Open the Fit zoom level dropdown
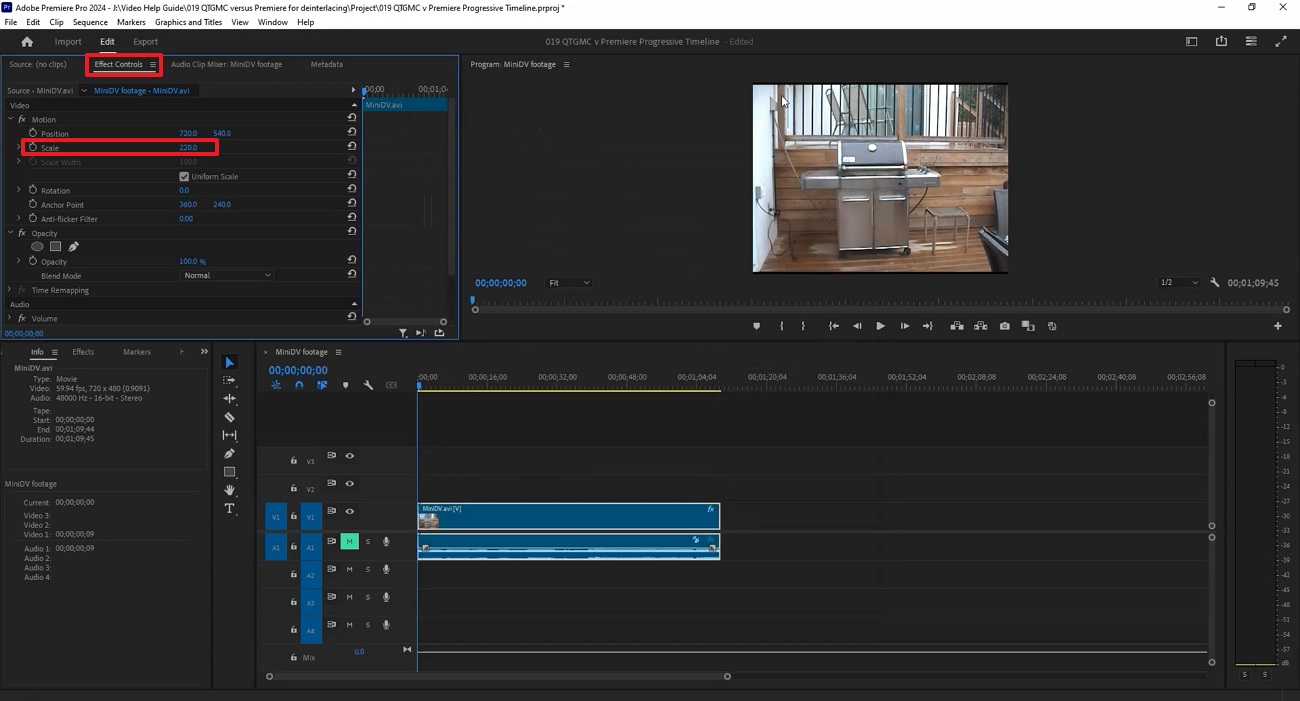The width and height of the screenshot is (1300, 701). pos(569,283)
